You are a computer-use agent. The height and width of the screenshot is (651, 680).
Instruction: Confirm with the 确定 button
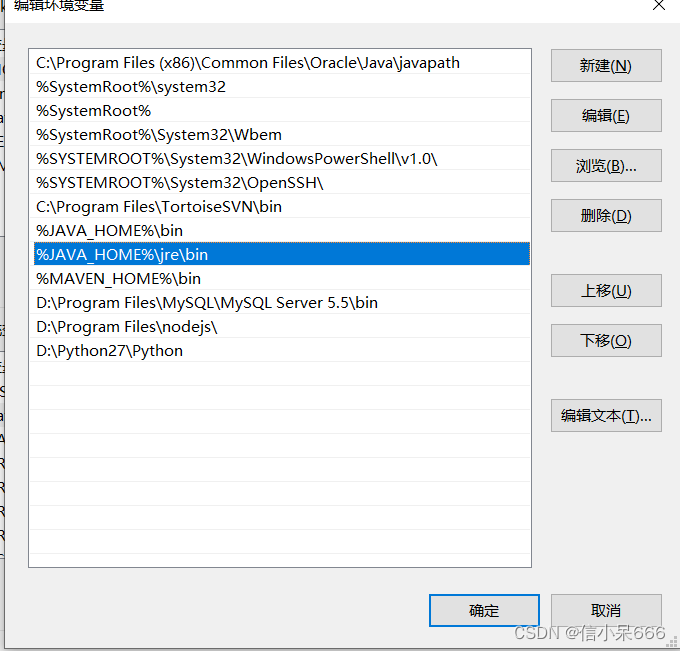coord(484,610)
